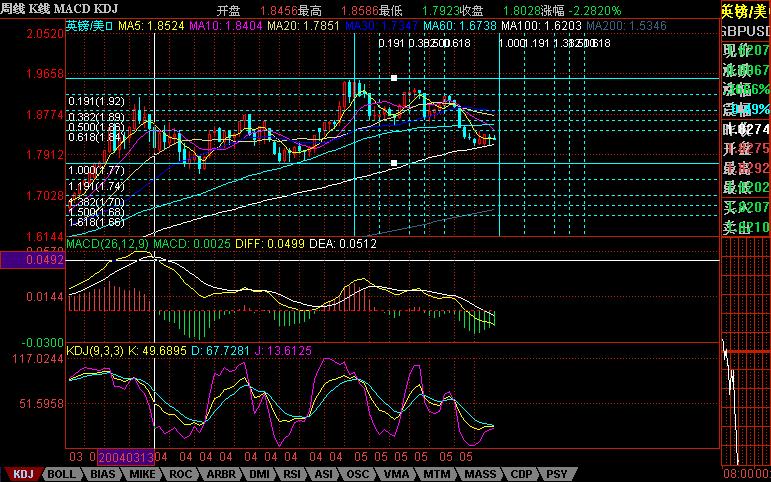The image size is (771, 482).
Task: Click the 0.191(1.92) Fibonacci level label
Action: click(96, 101)
